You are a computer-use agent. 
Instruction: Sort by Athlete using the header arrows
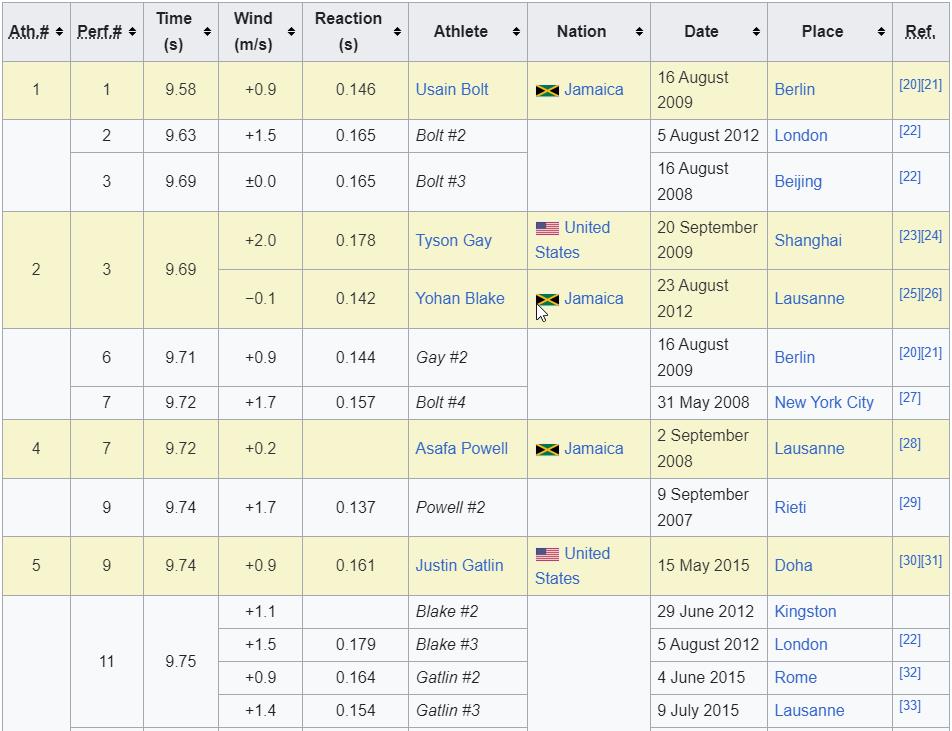pyautogui.click(x=516, y=32)
